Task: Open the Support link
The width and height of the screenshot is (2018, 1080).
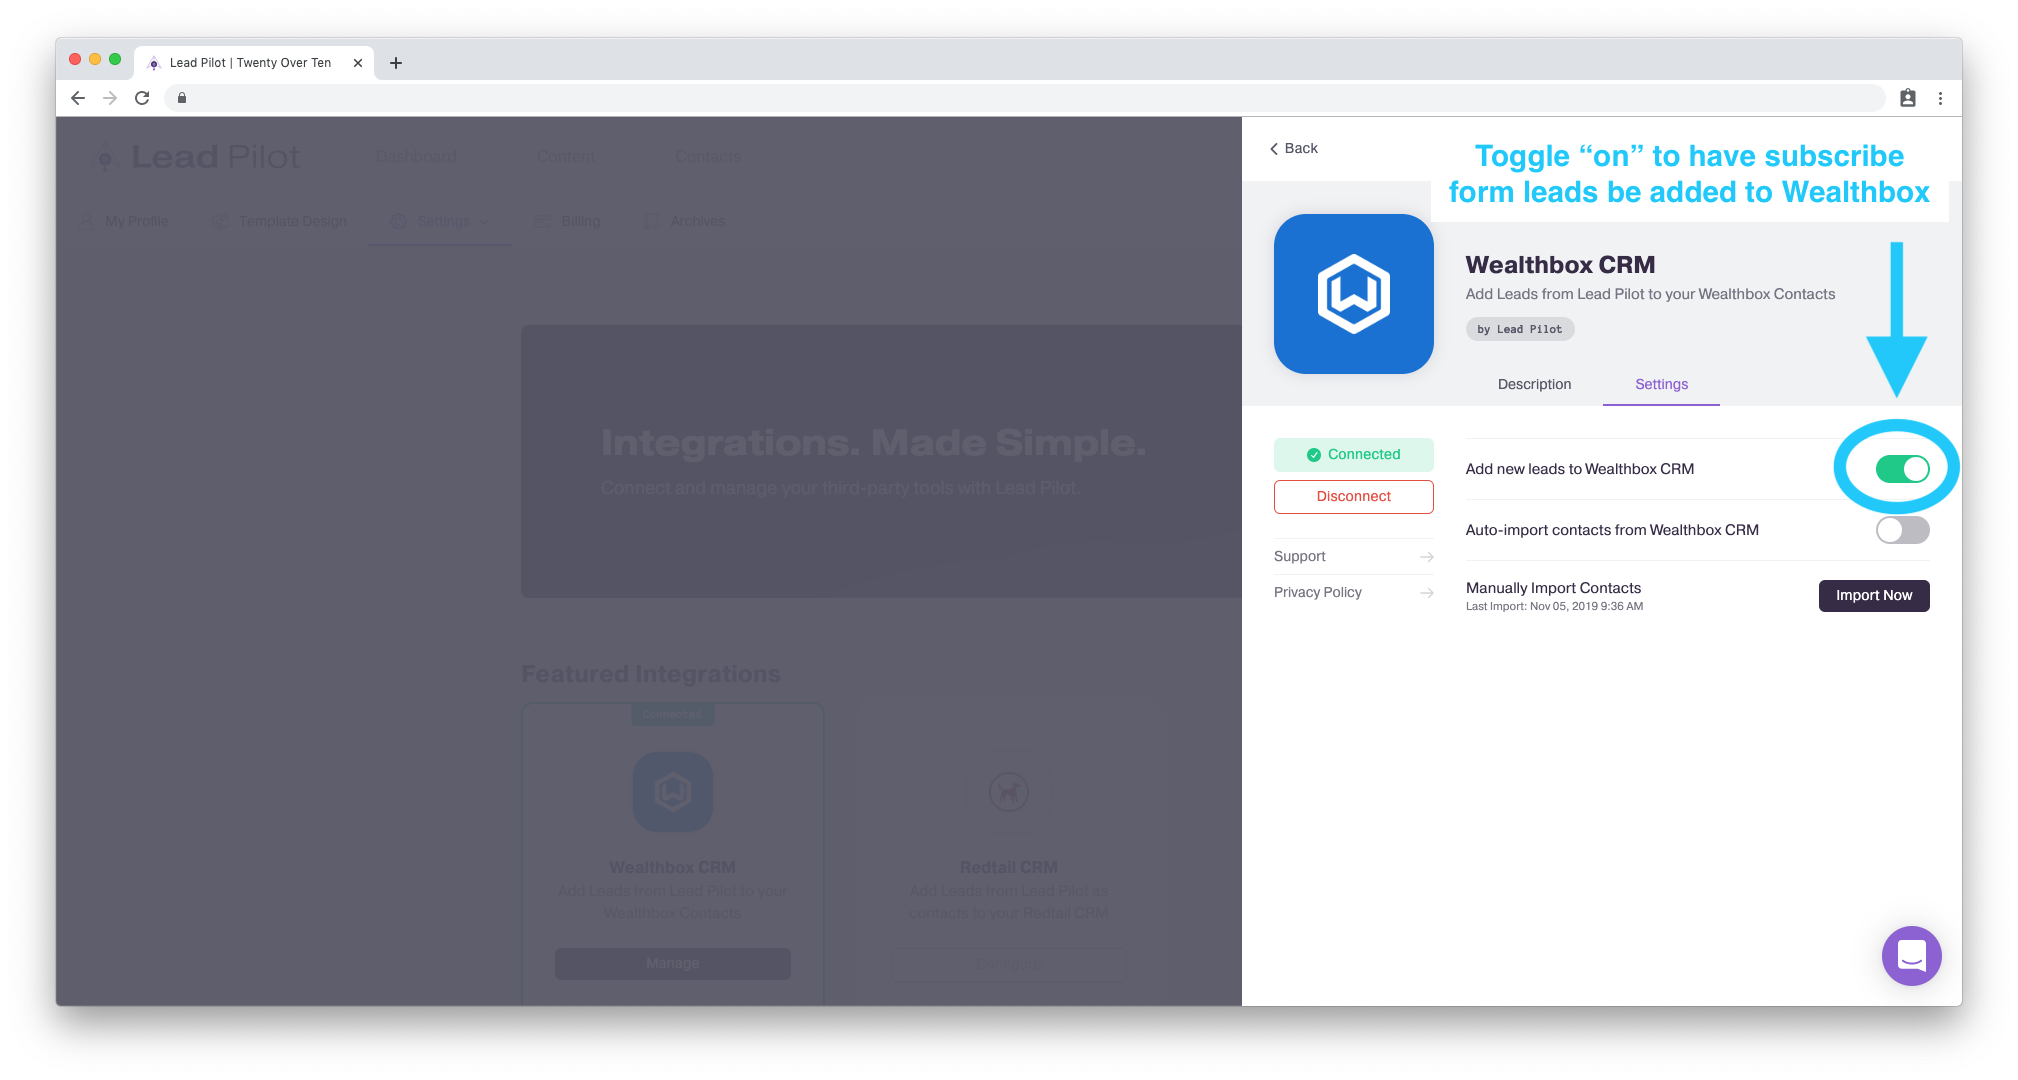Action: [x=1353, y=556]
